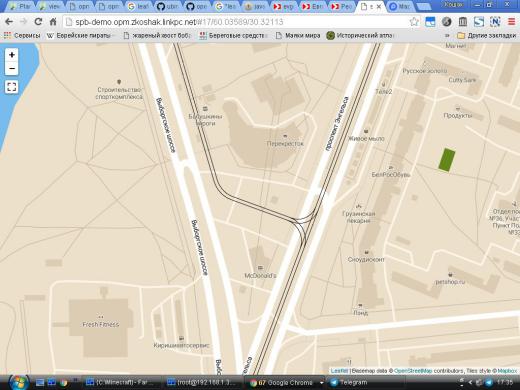Viewport: 520px width, 390px height.
Task: Zoom out the map with minus button
Action: click(x=12, y=68)
